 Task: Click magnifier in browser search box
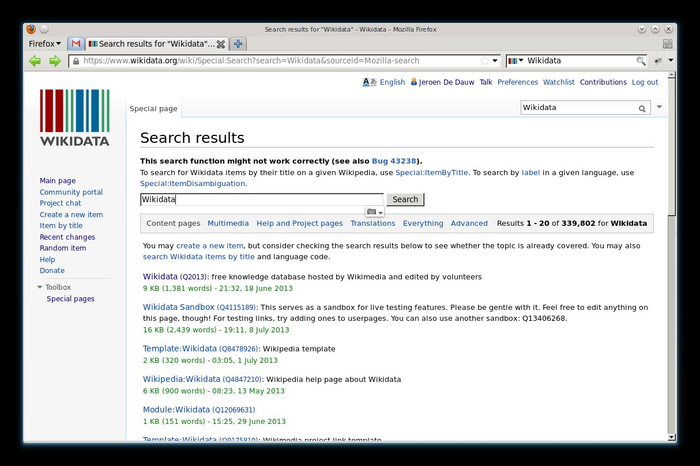(x=641, y=61)
